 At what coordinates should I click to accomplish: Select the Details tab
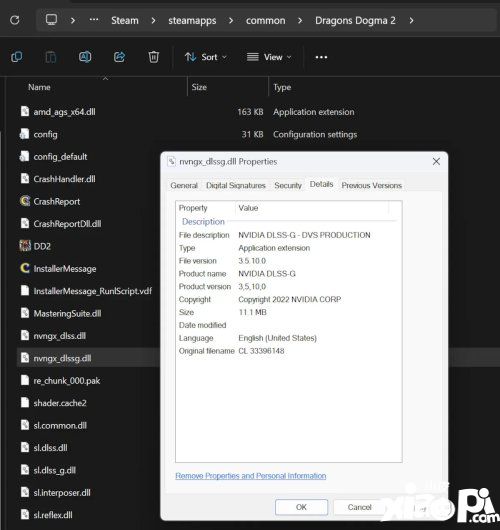(x=321, y=184)
